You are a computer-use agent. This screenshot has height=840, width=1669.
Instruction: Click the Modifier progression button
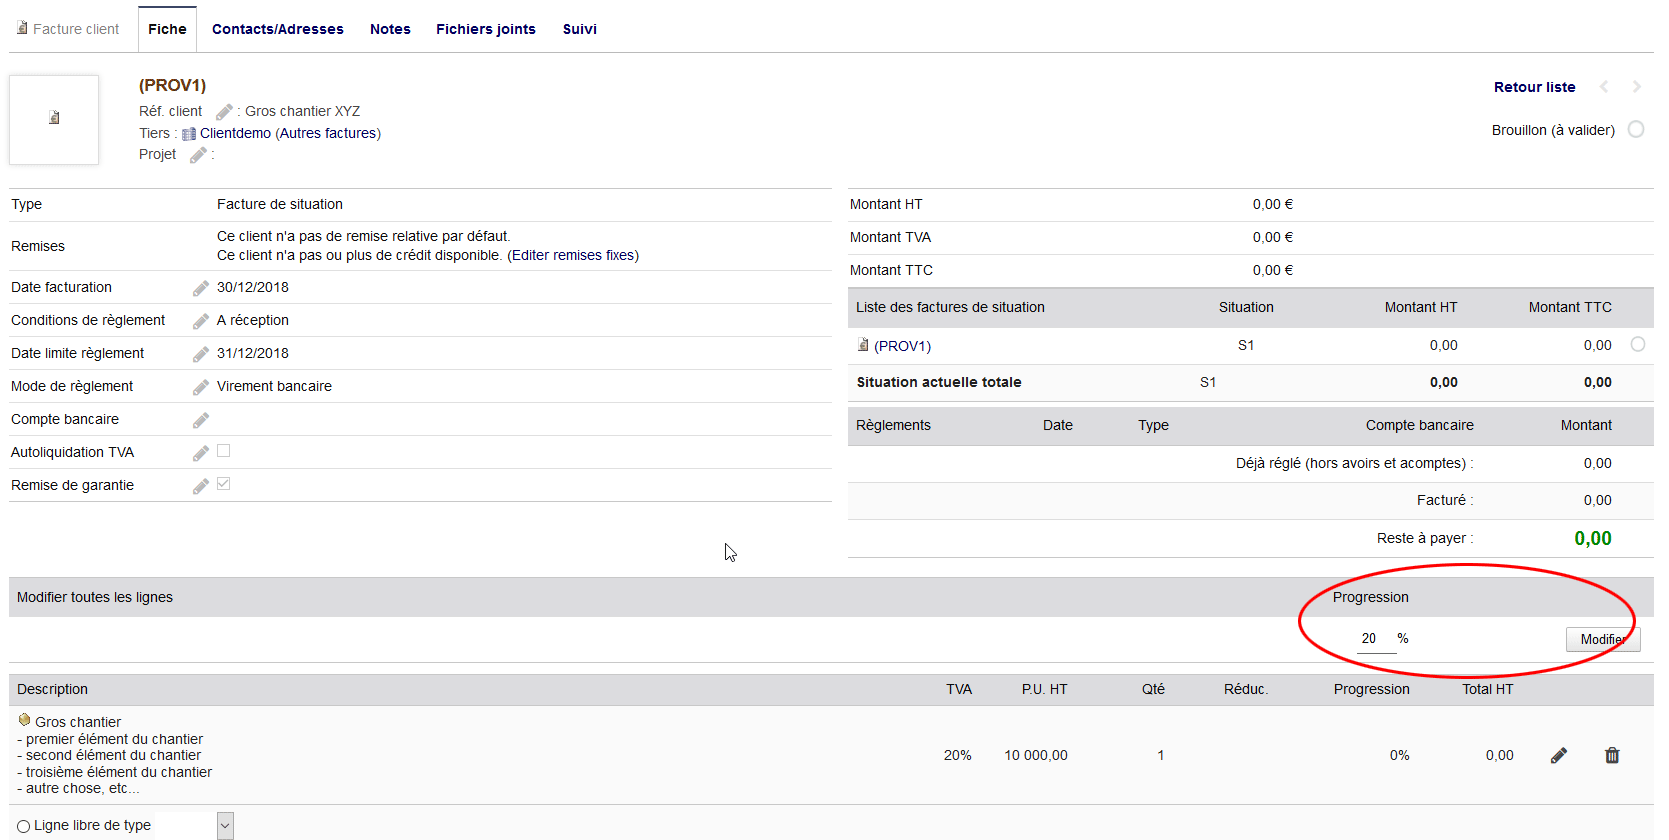[1602, 639]
